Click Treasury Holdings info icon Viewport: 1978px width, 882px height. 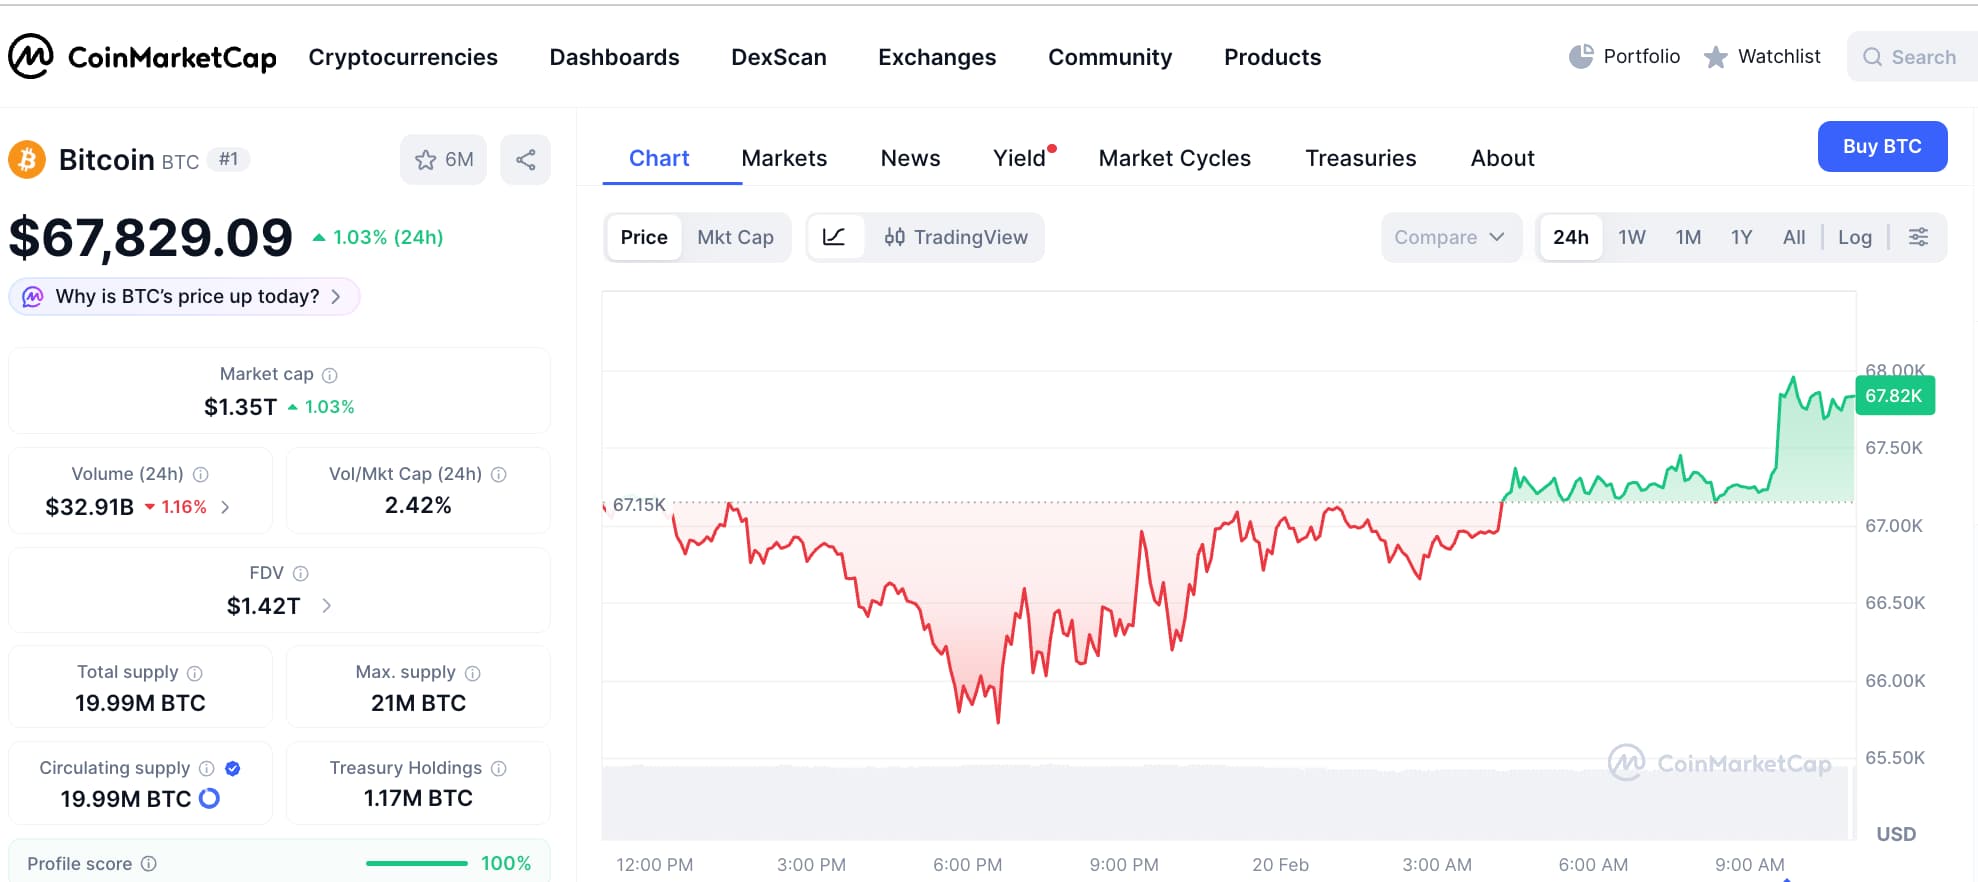(498, 768)
